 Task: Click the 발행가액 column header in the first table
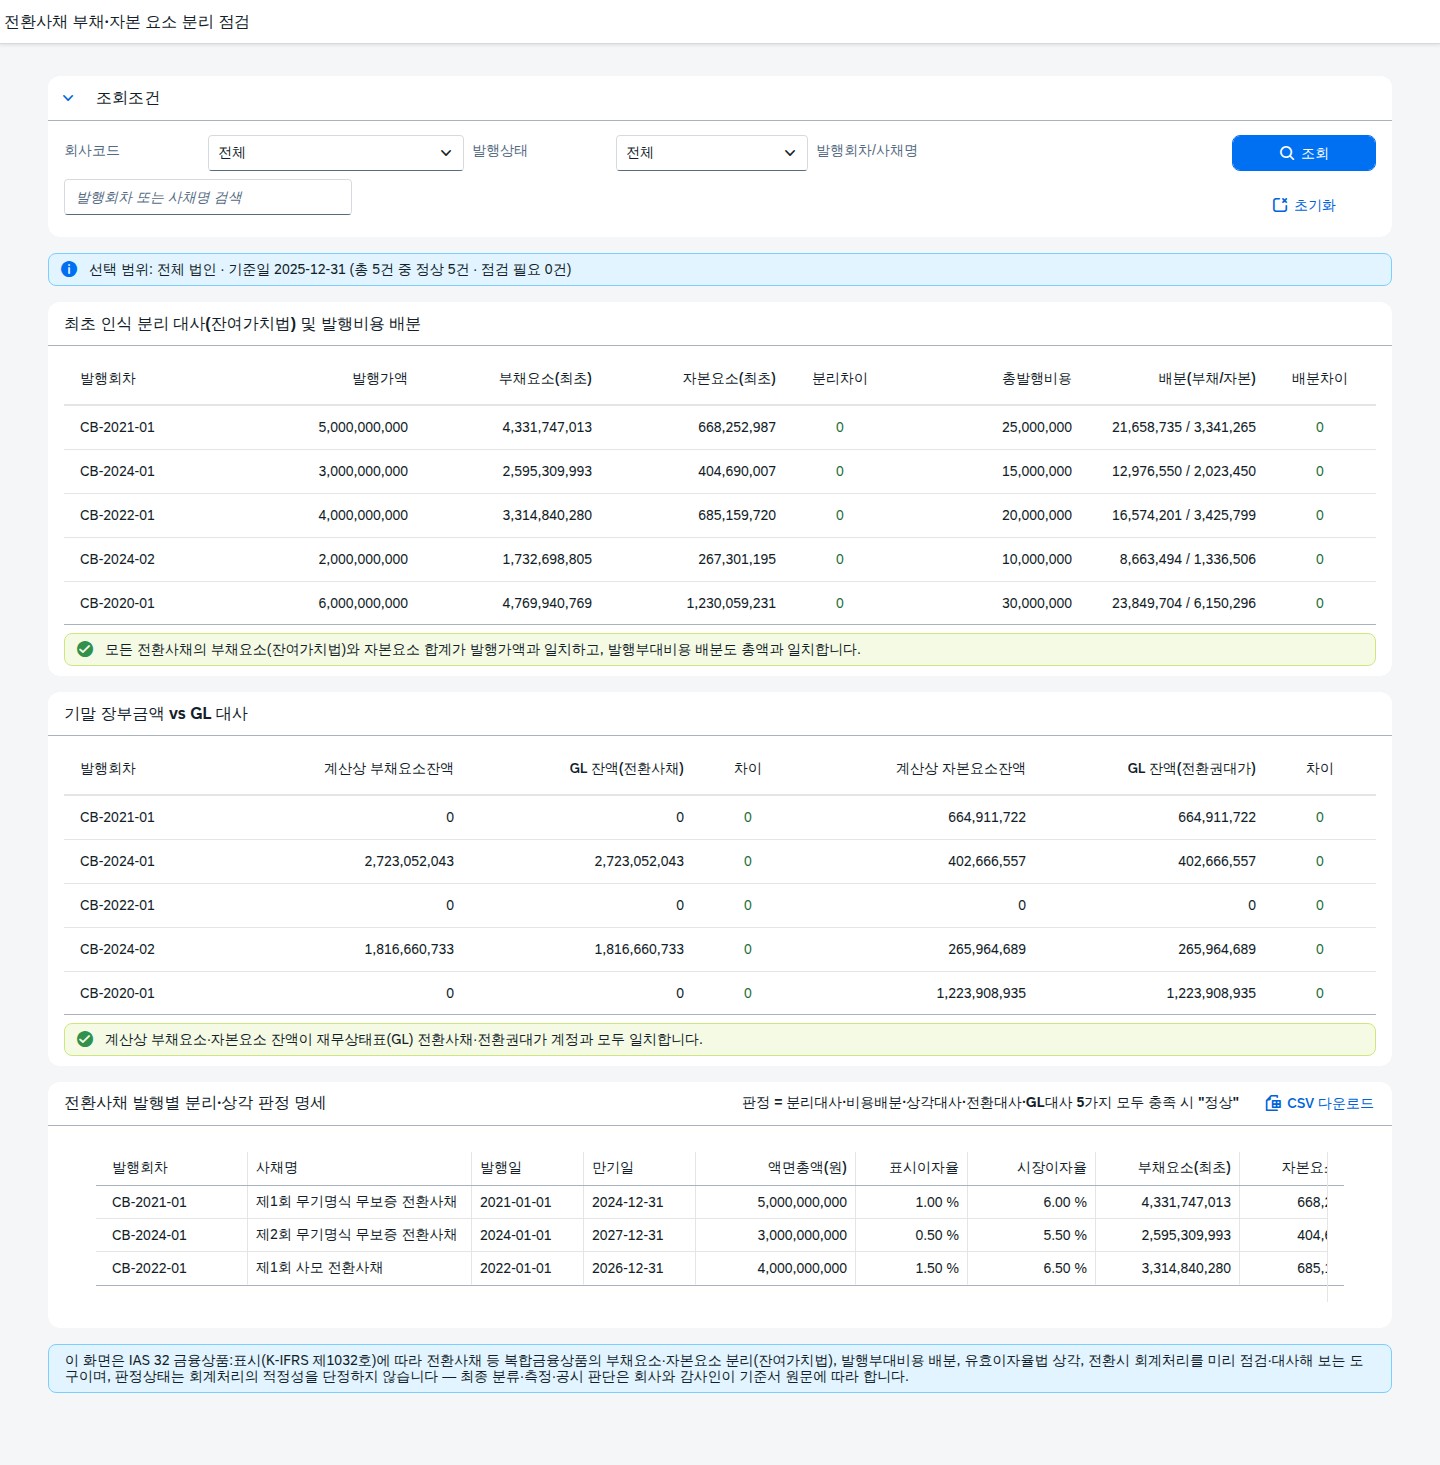coord(380,379)
